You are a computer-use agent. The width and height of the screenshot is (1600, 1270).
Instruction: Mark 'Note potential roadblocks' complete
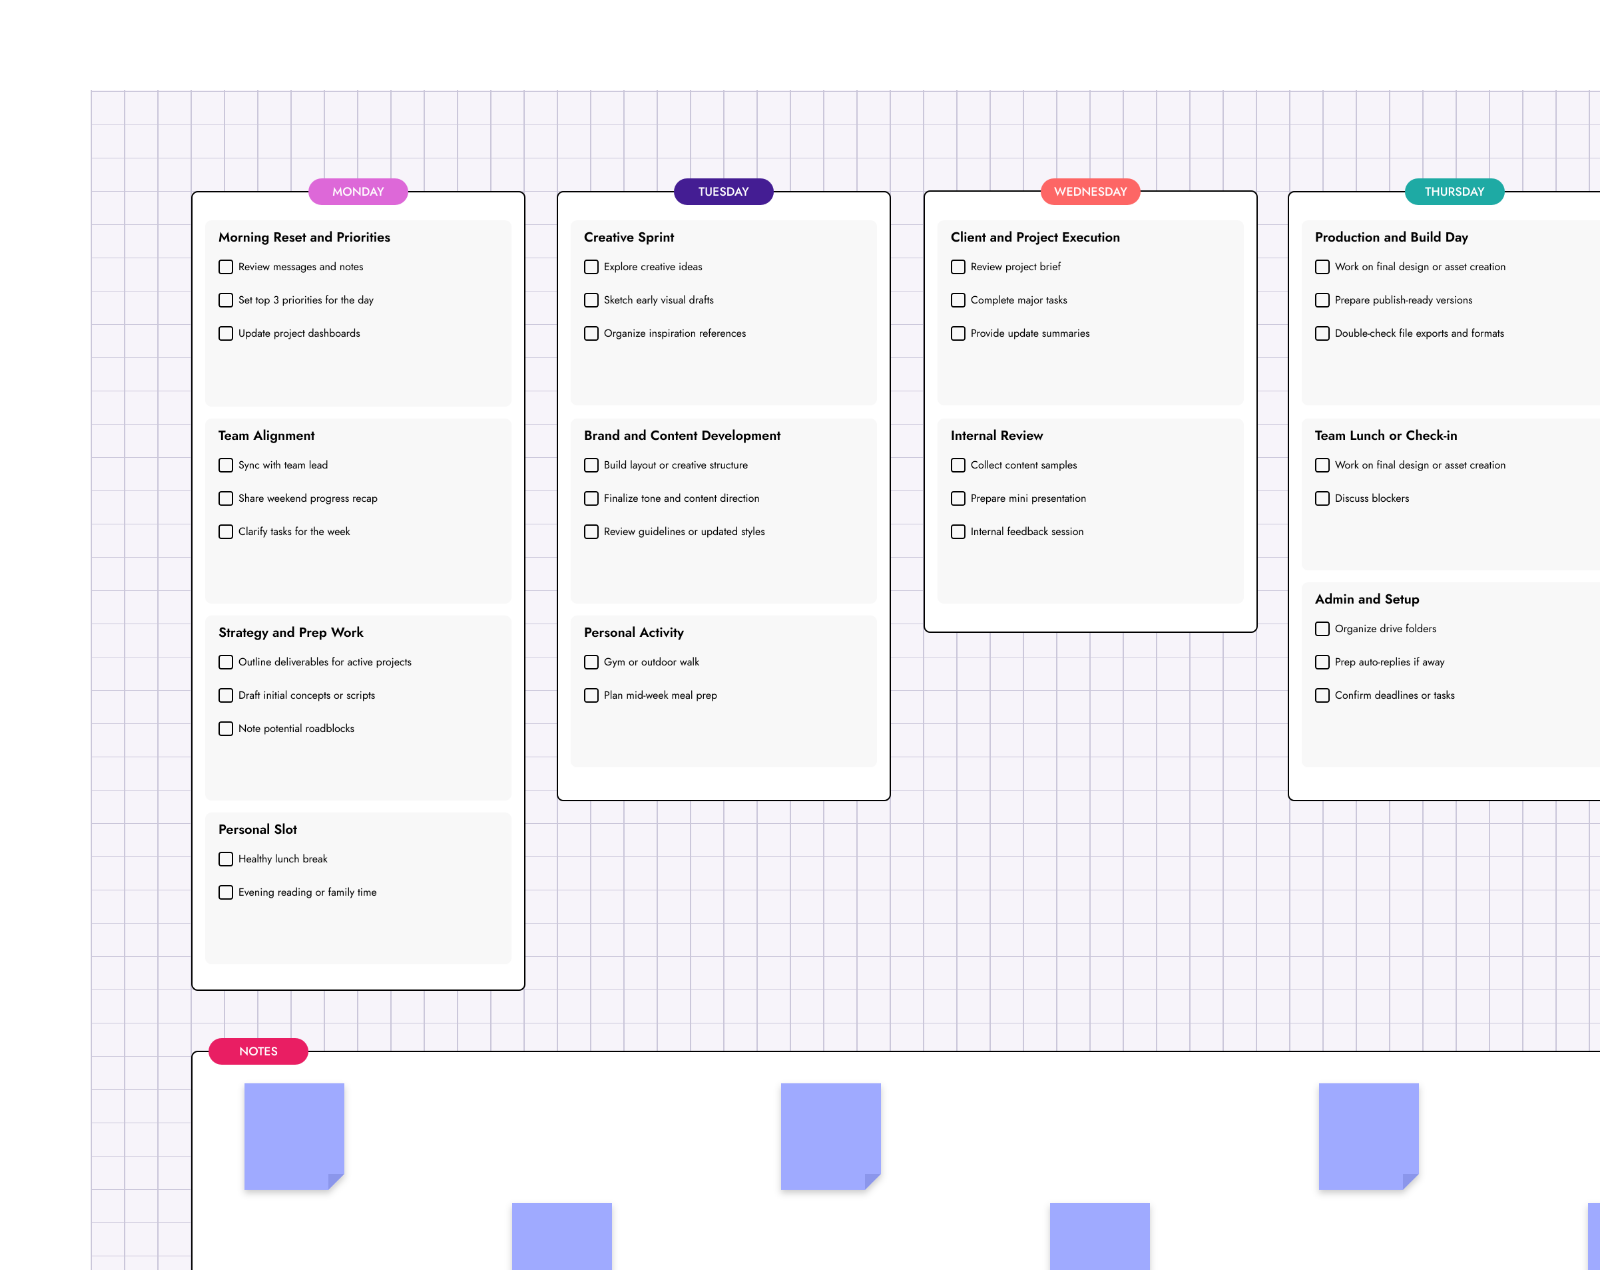pyautogui.click(x=226, y=729)
